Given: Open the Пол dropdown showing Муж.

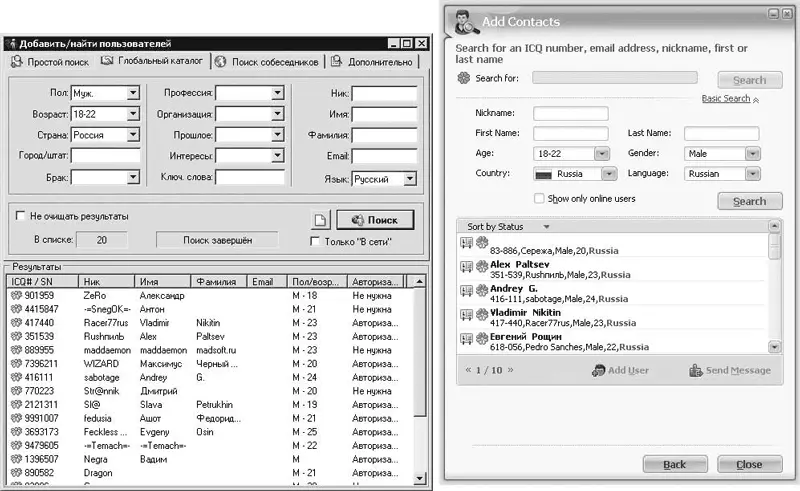Looking at the screenshot, I should 133,93.
